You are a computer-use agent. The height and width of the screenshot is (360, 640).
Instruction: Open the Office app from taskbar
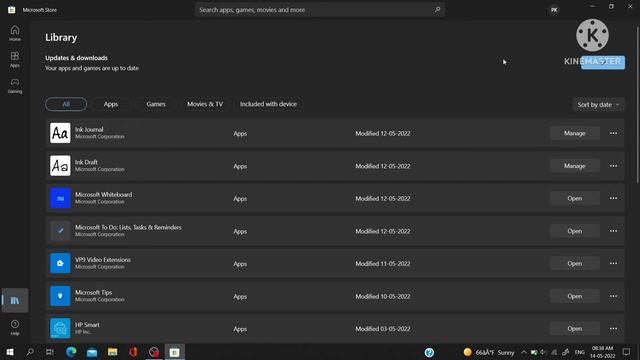133,352
